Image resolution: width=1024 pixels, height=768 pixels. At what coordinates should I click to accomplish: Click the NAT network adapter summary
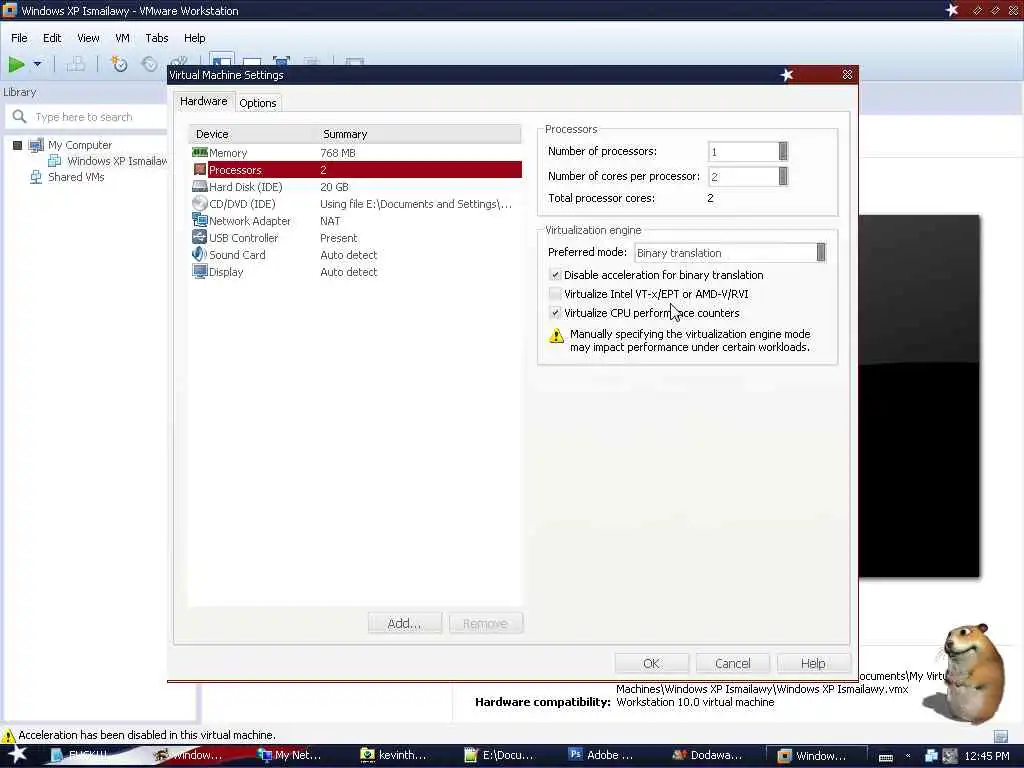point(330,221)
